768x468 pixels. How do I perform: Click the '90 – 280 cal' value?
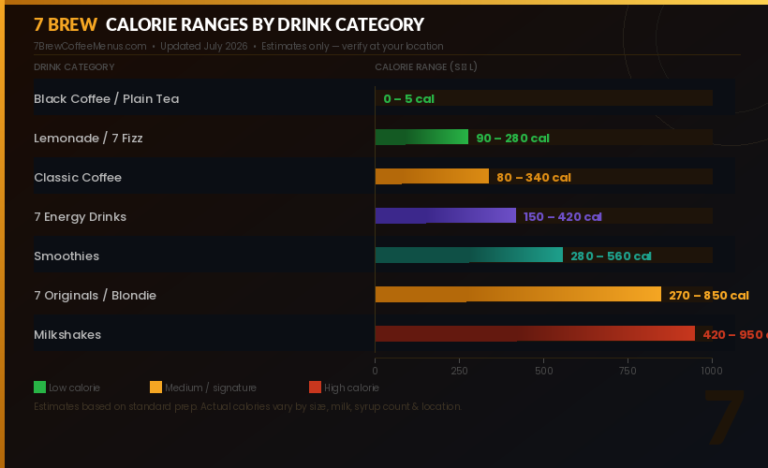click(513, 138)
